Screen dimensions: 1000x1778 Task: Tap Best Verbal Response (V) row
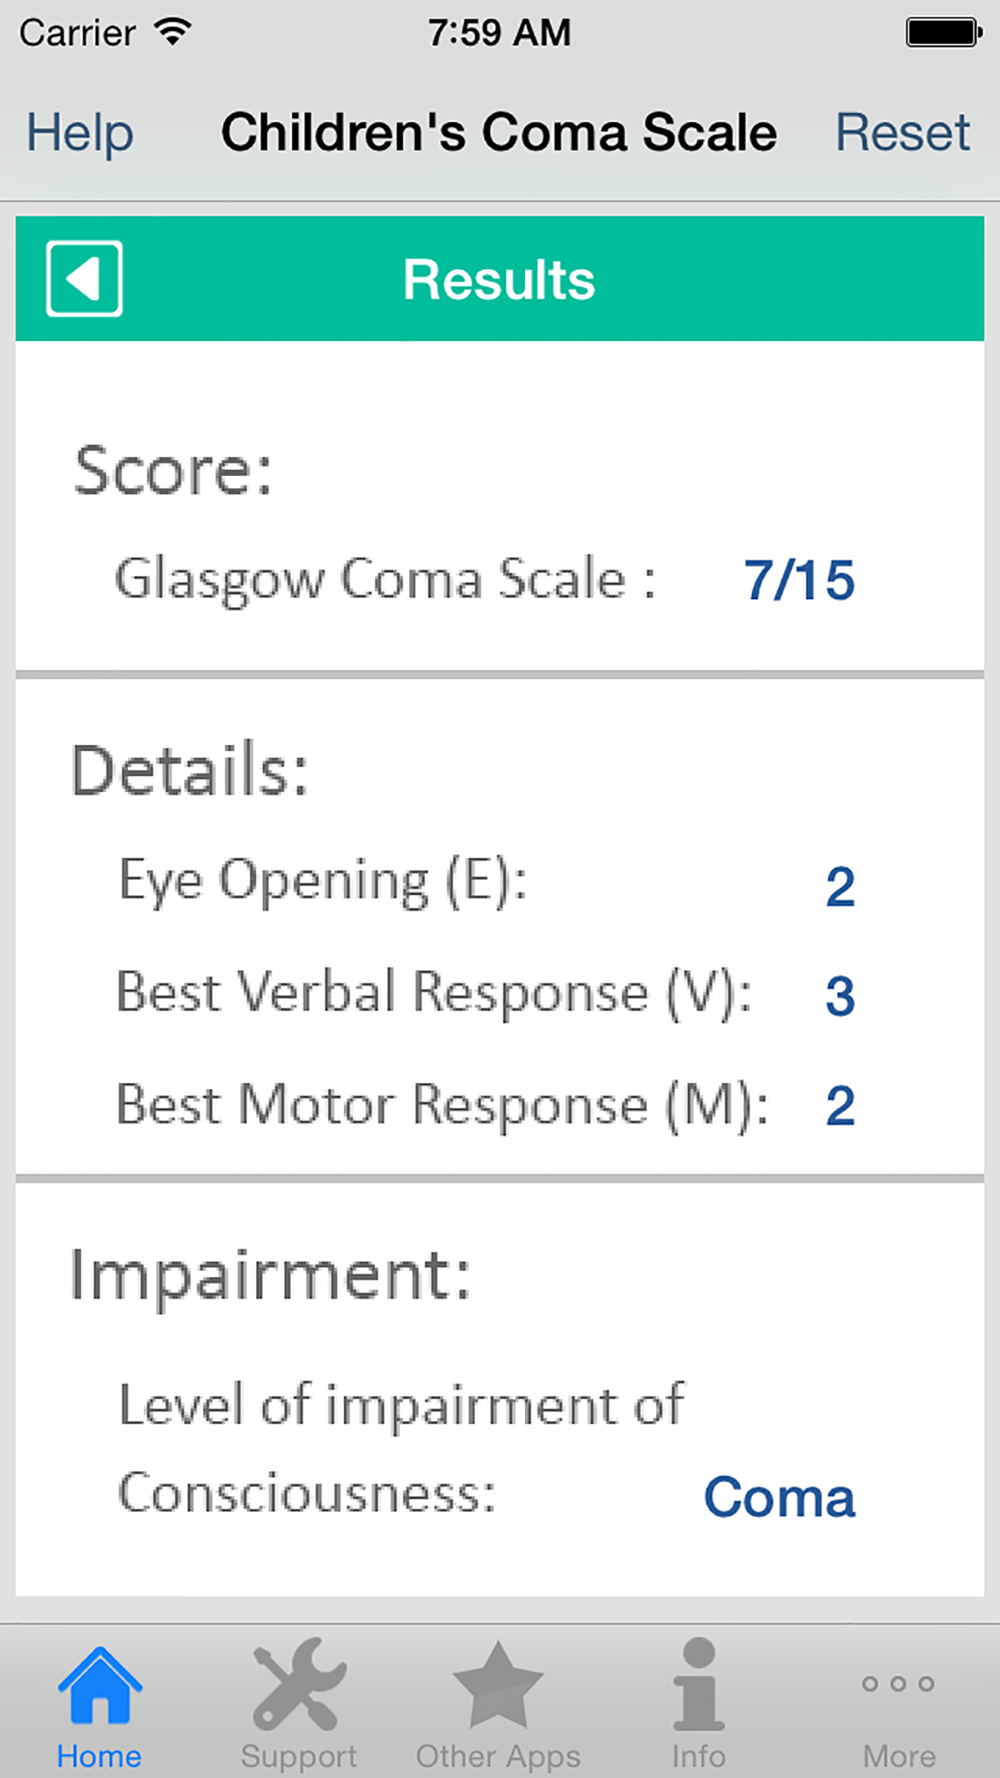pos(487,994)
